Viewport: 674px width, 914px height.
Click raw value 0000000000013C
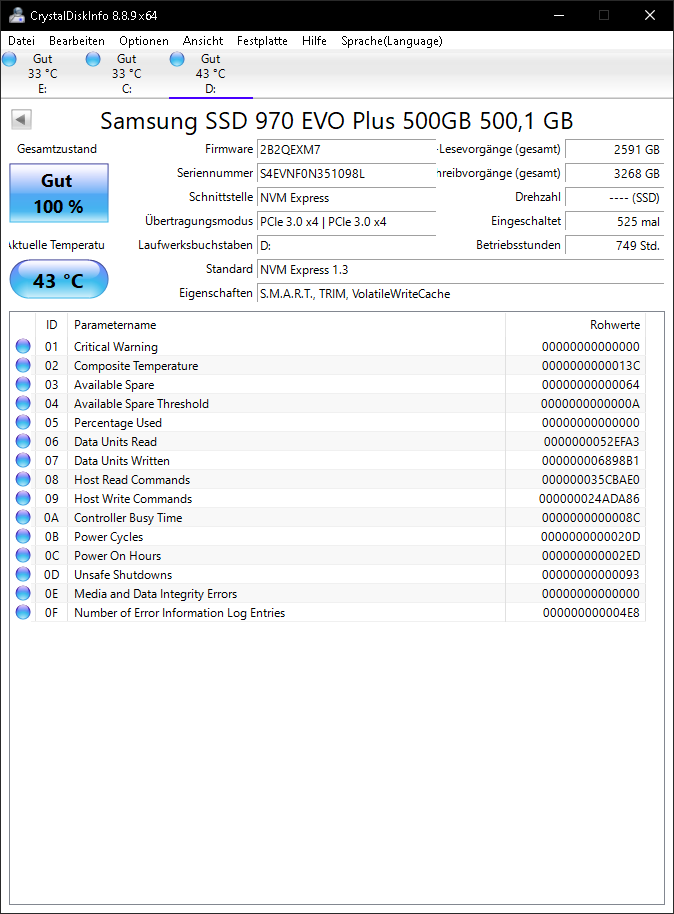pos(591,365)
